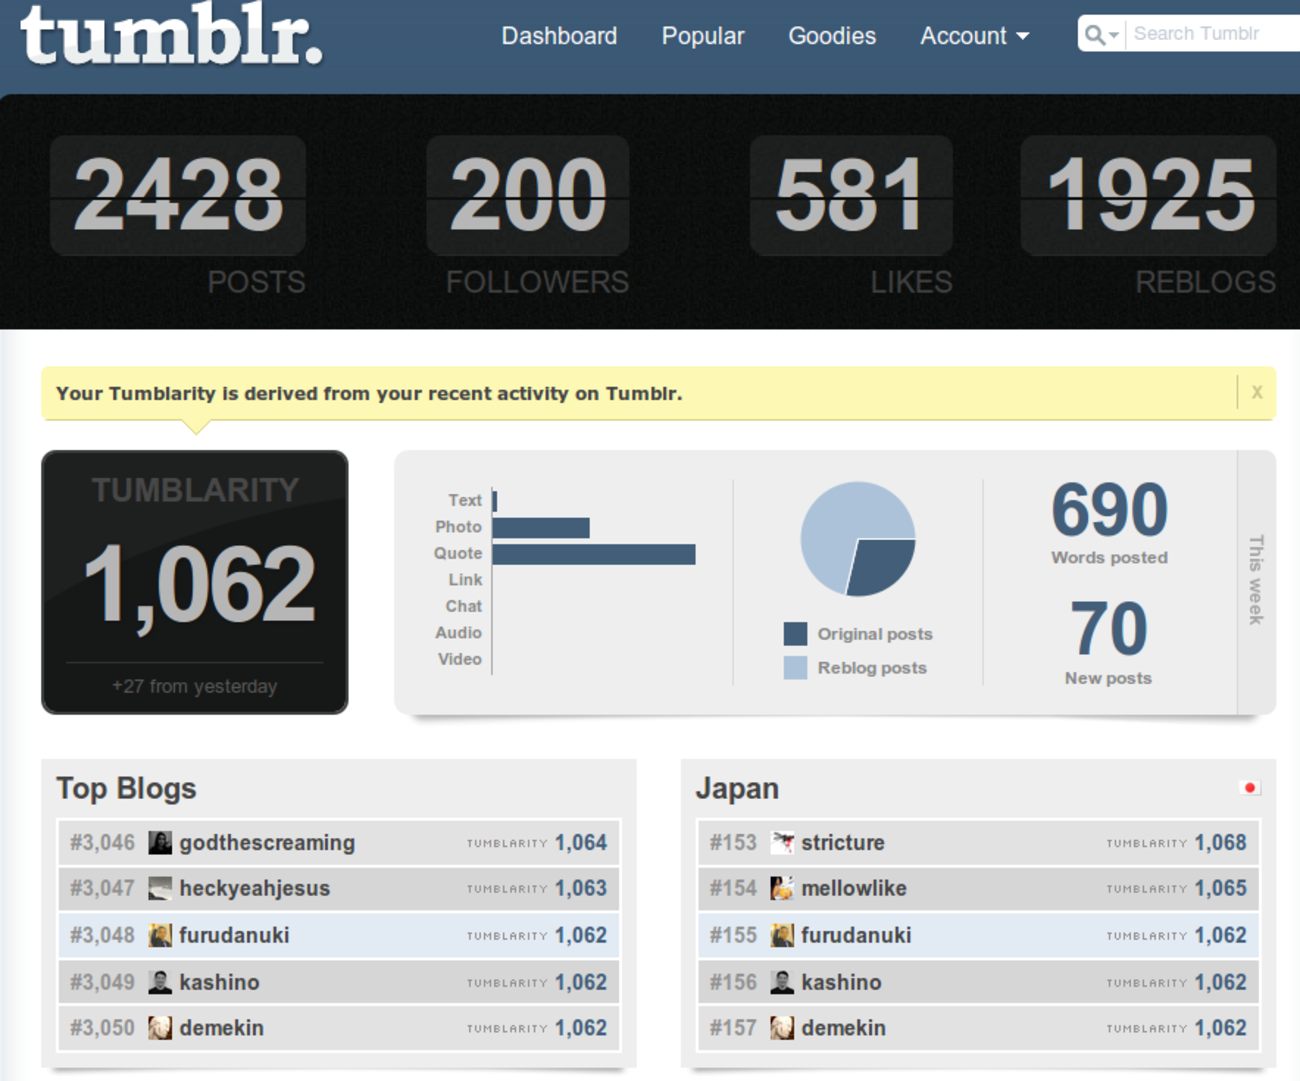This screenshot has height=1081, width=1300.
Task: Click Tumblarity score 1,064 for godthescreaming
Action: (581, 843)
